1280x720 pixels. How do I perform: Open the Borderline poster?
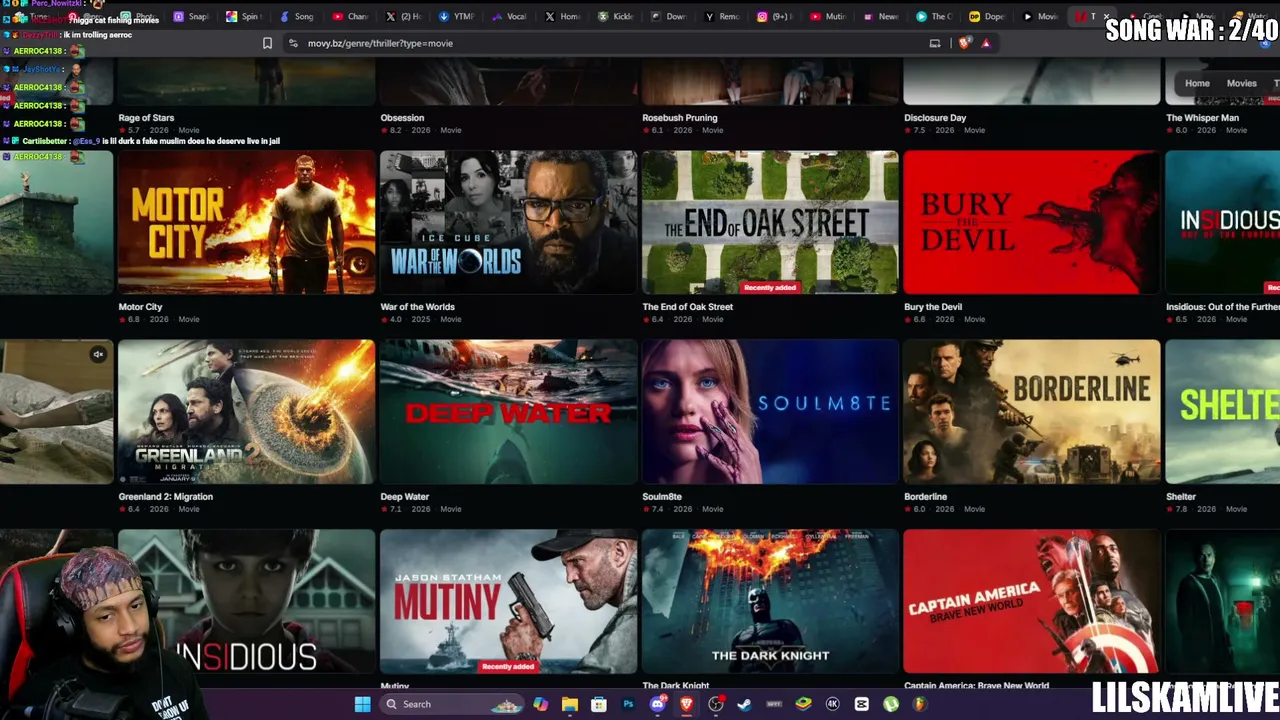coord(1032,412)
